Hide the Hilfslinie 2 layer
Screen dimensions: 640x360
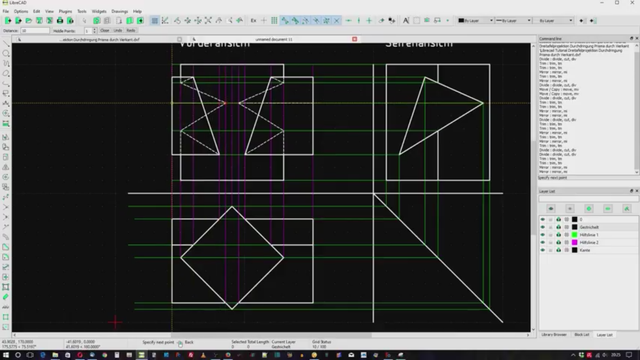[x=542, y=242]
